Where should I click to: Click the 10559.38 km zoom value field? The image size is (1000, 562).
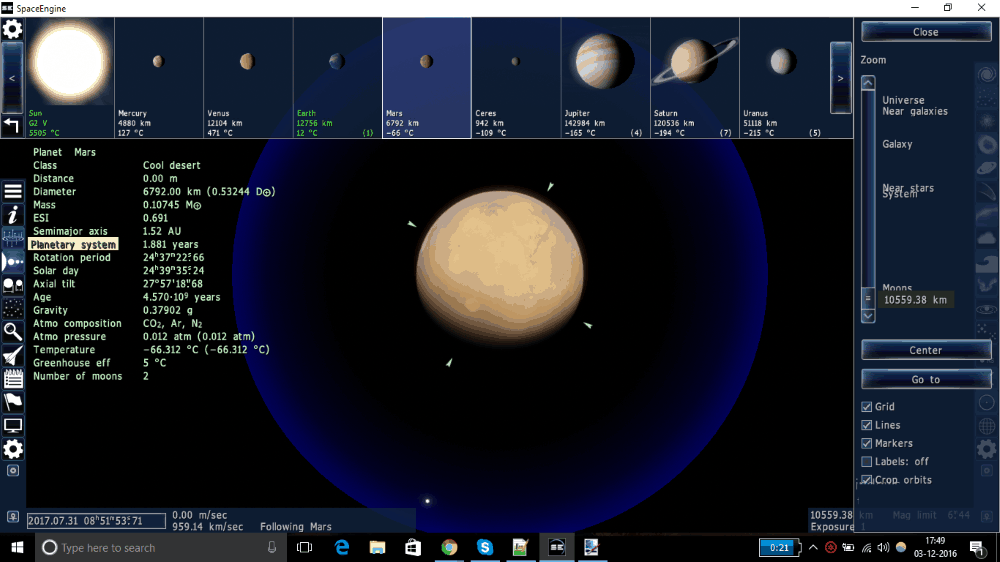[915, 300]
